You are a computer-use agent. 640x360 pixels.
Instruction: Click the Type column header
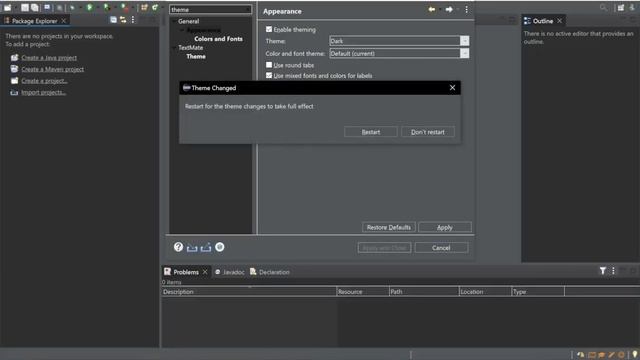538,291
